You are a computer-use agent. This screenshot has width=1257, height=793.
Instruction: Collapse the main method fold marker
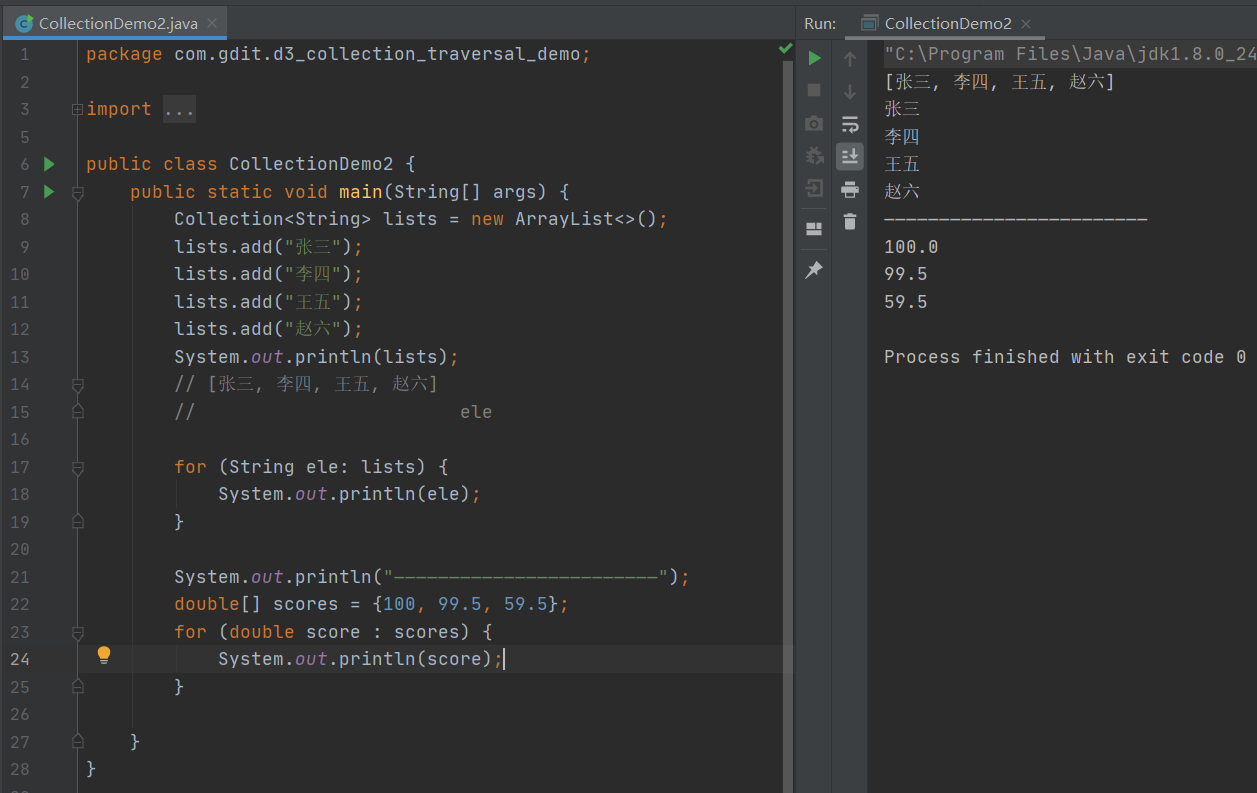click(x=78, y=192)
